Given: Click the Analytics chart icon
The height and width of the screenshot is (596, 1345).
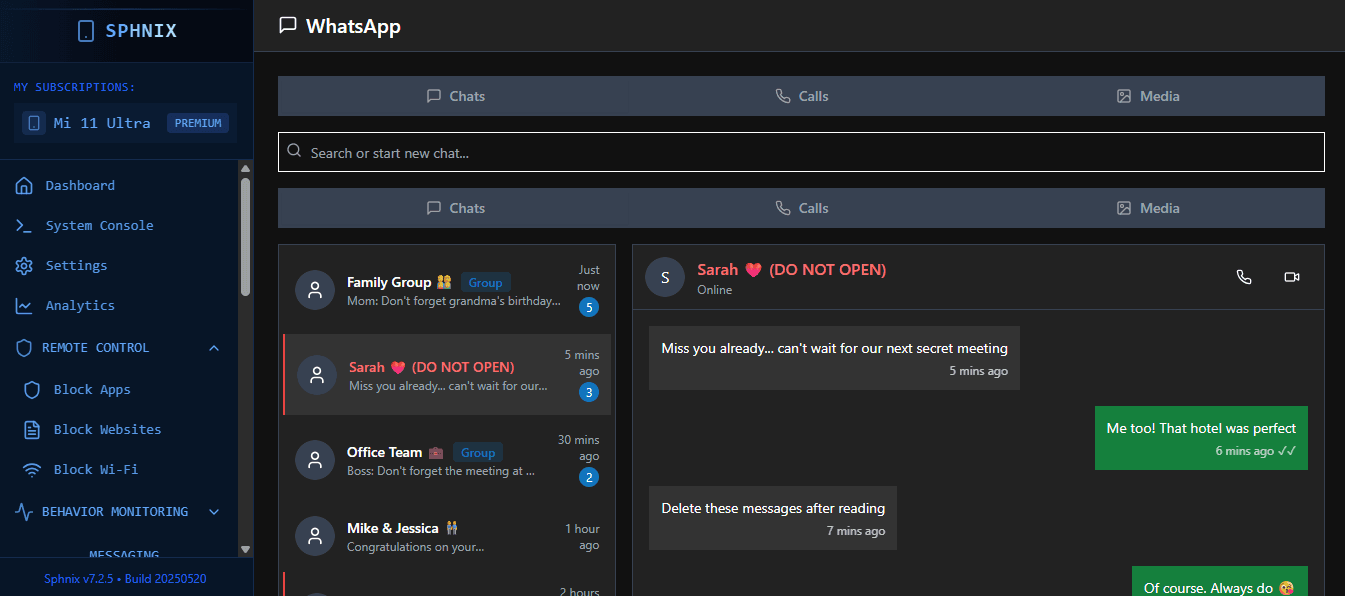Looking at the screenshot, I should pyautogui.click(x=23, y=305).
